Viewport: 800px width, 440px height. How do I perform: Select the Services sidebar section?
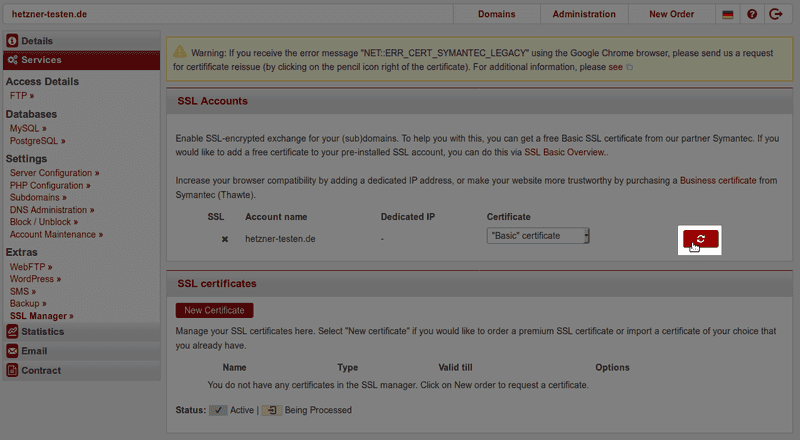pyautogui.click(x=82, y=60)
